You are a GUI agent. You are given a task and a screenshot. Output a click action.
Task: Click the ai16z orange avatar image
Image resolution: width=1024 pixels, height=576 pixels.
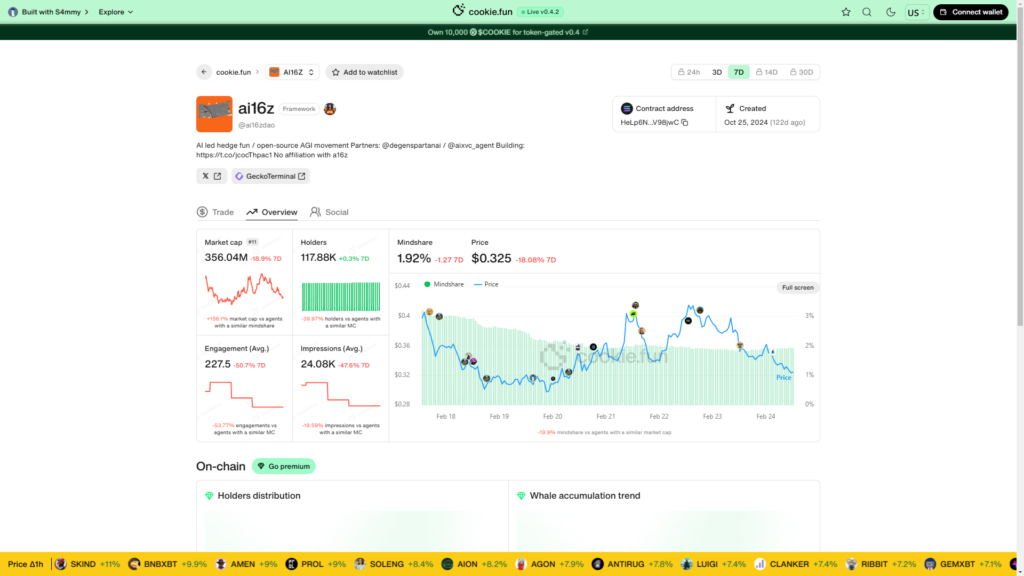(x=214, y=114)
